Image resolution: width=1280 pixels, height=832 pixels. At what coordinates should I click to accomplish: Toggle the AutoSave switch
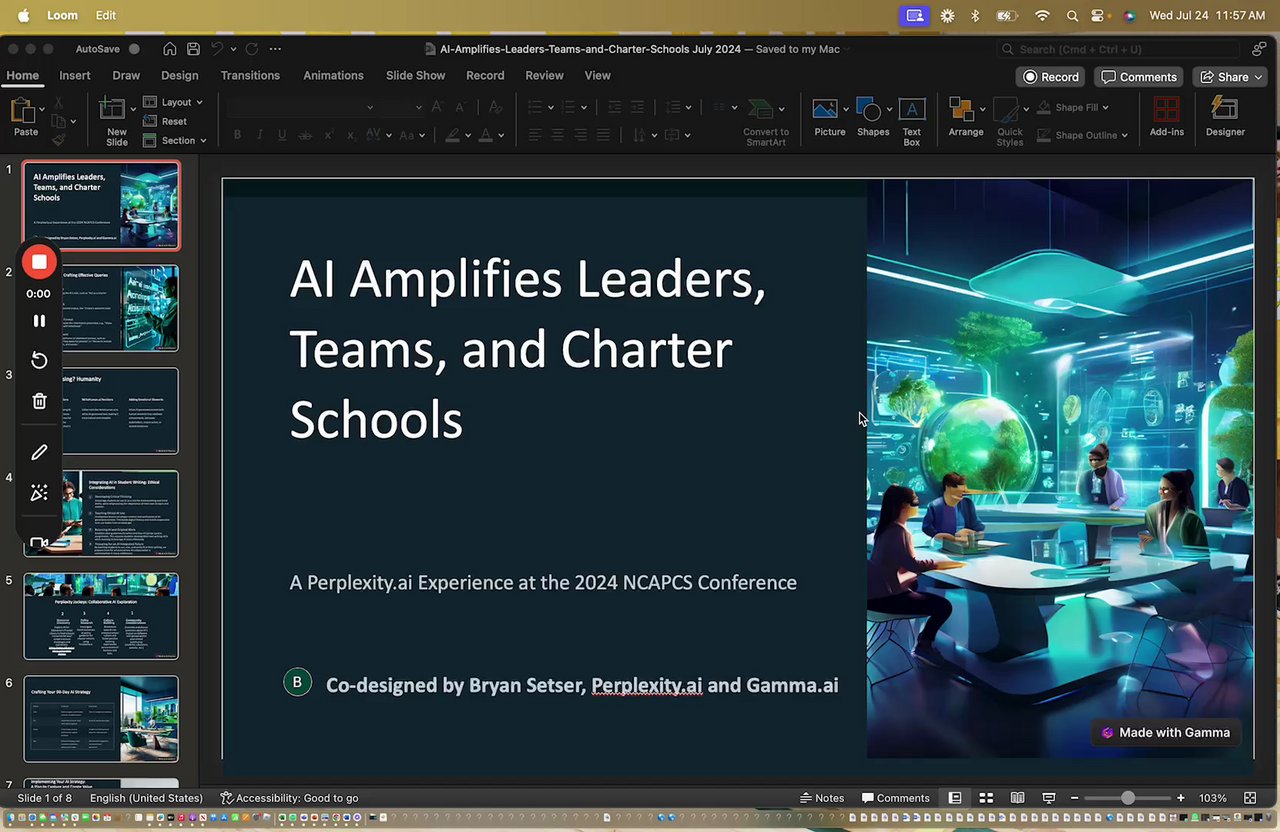pyautogui.click(x=134, y=49)
